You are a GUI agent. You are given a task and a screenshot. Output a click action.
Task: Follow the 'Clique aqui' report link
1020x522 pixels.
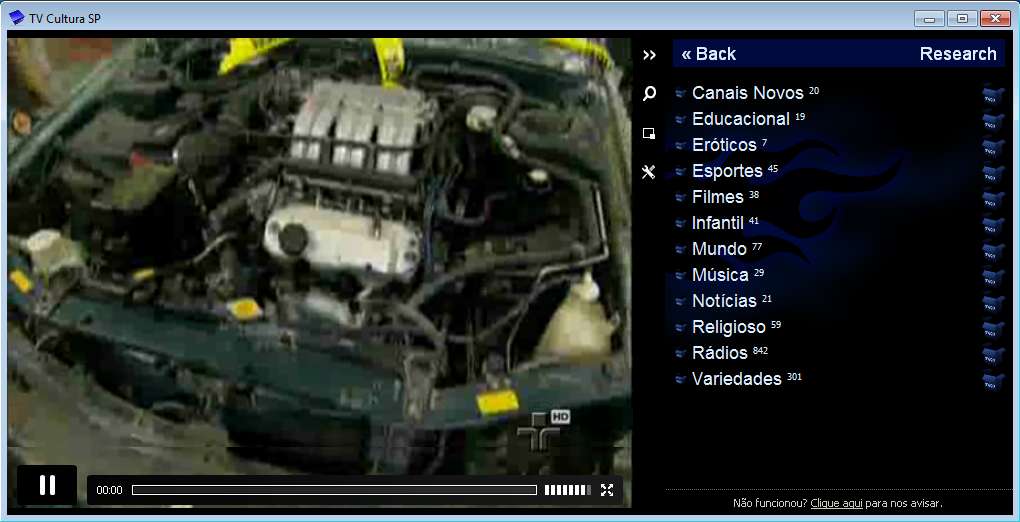(x=837, y=503)
